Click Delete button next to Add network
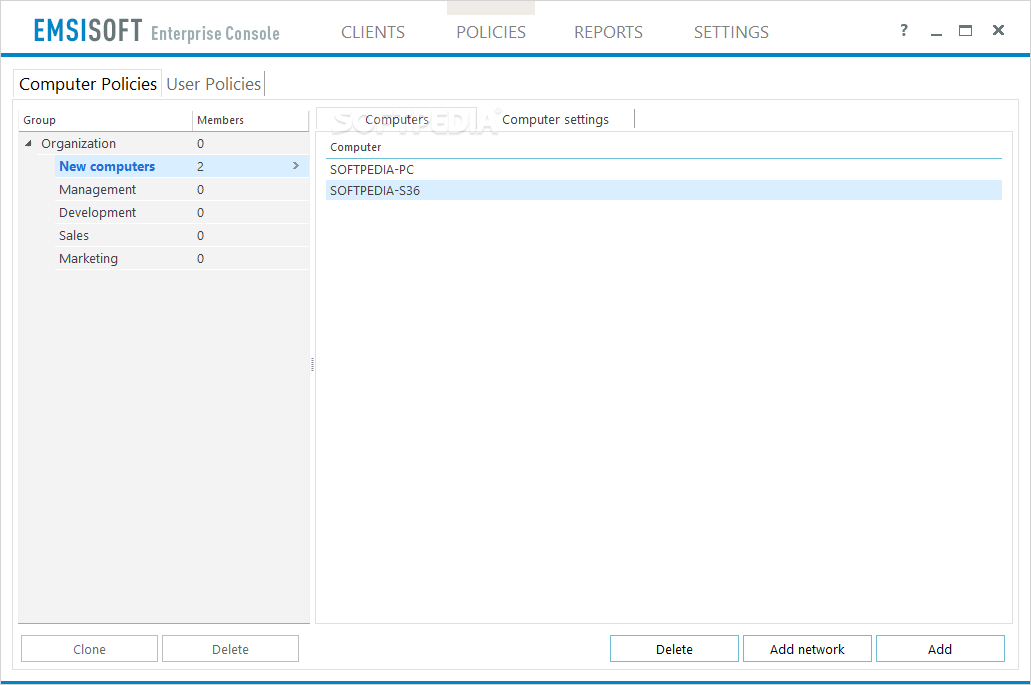Screen dimensions: 1031x685 (x=674, y=649)
